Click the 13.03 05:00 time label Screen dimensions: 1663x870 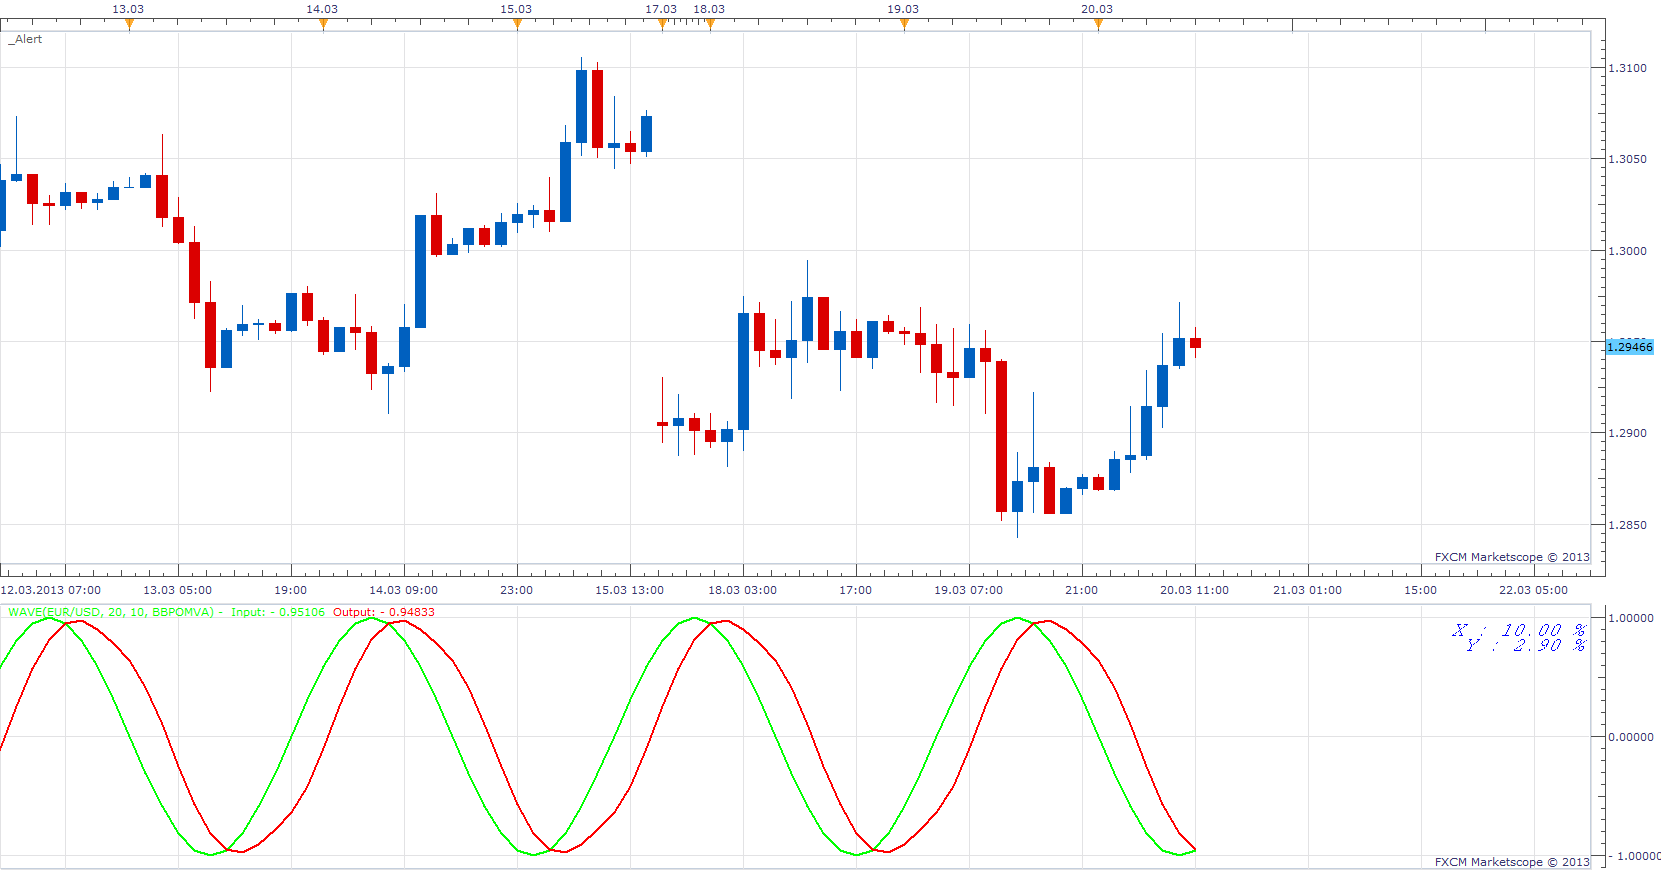(177, 590)
